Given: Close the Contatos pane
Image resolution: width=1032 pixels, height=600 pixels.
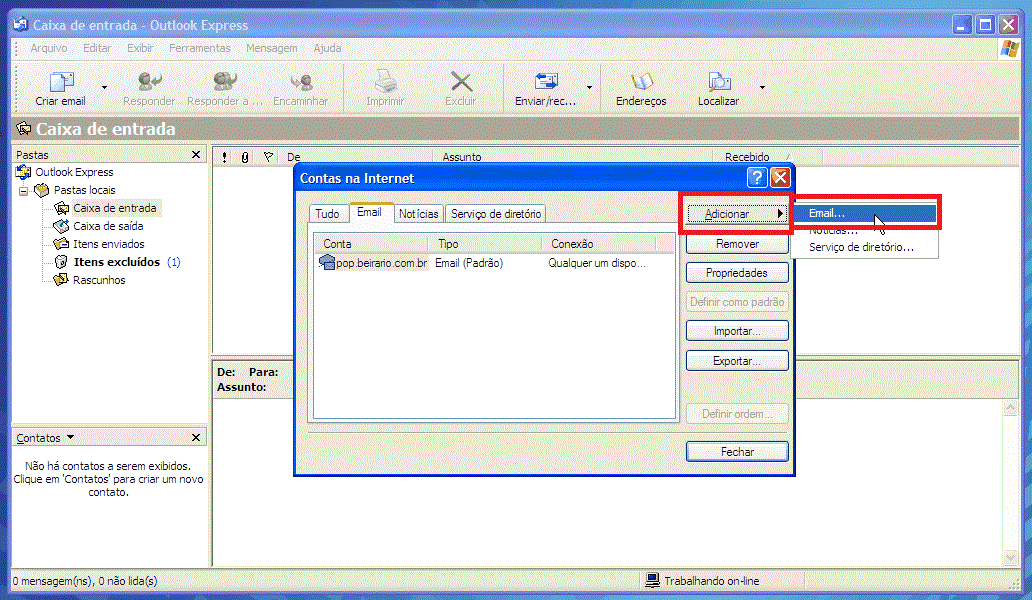Looking at the screenshot, I should point(195,438).
